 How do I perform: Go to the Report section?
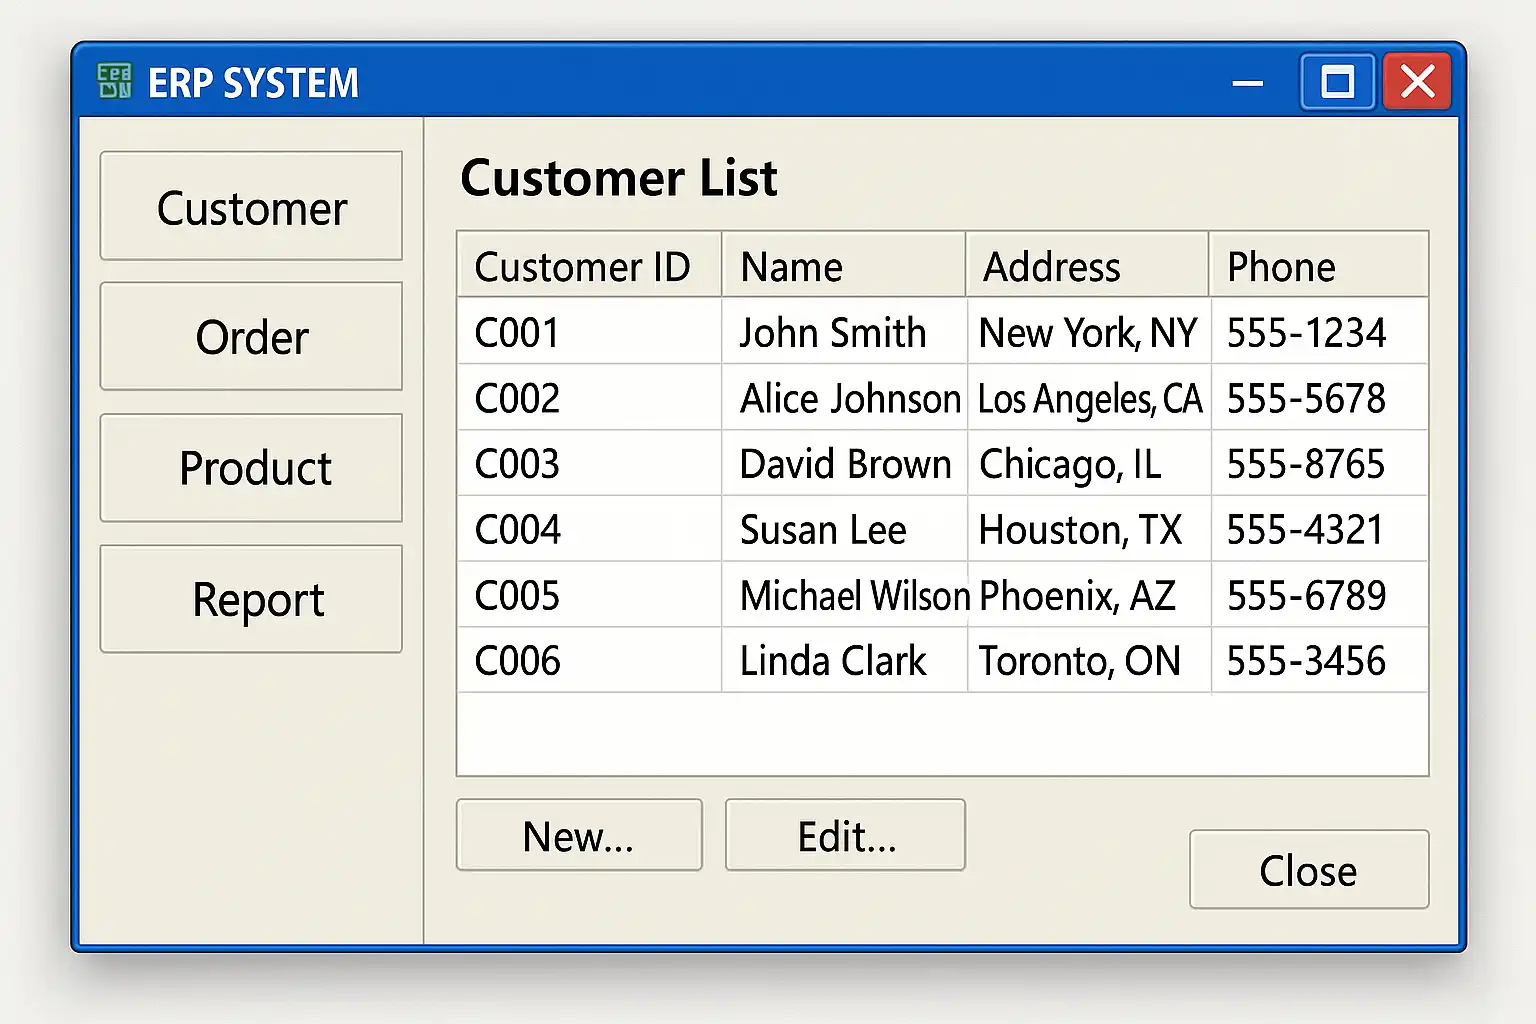pos(251,599)
